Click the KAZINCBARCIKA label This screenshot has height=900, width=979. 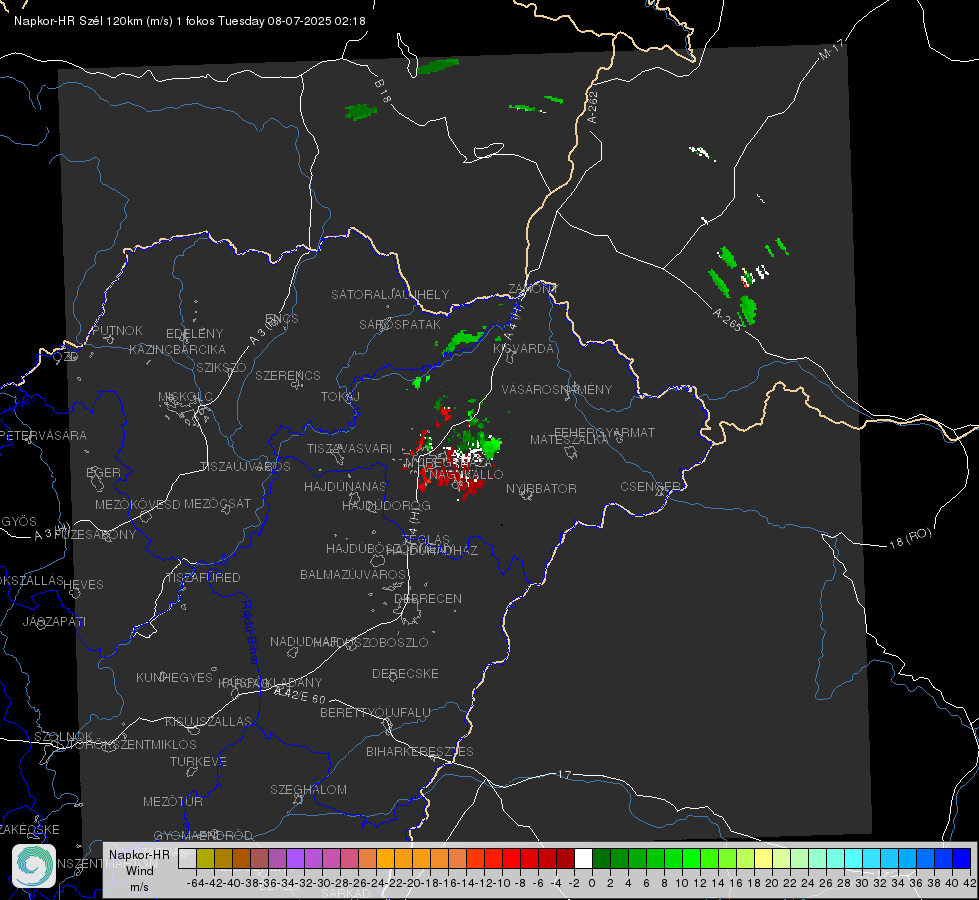click(177, 349)
